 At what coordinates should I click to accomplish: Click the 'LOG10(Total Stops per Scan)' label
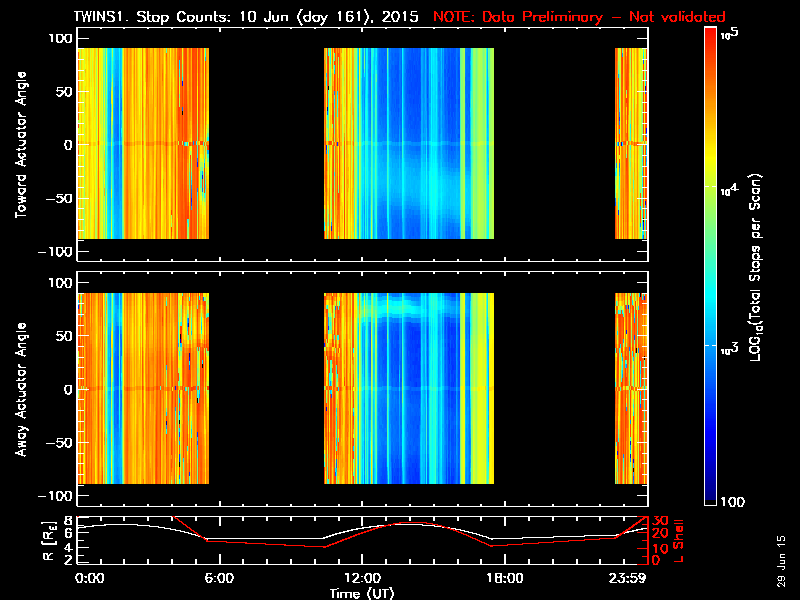point(756,267)
